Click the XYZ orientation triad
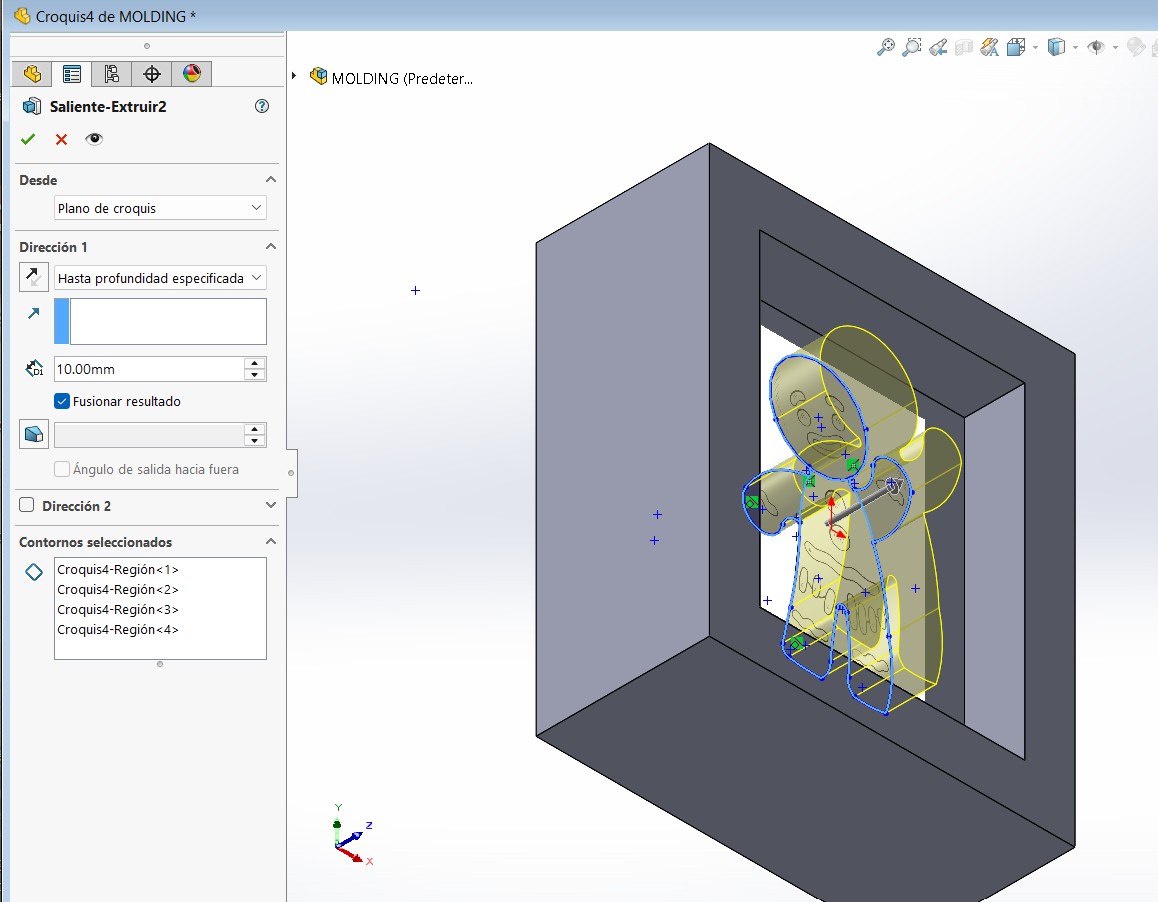Screen dimensions: 1158x902 tap(353, 836)
